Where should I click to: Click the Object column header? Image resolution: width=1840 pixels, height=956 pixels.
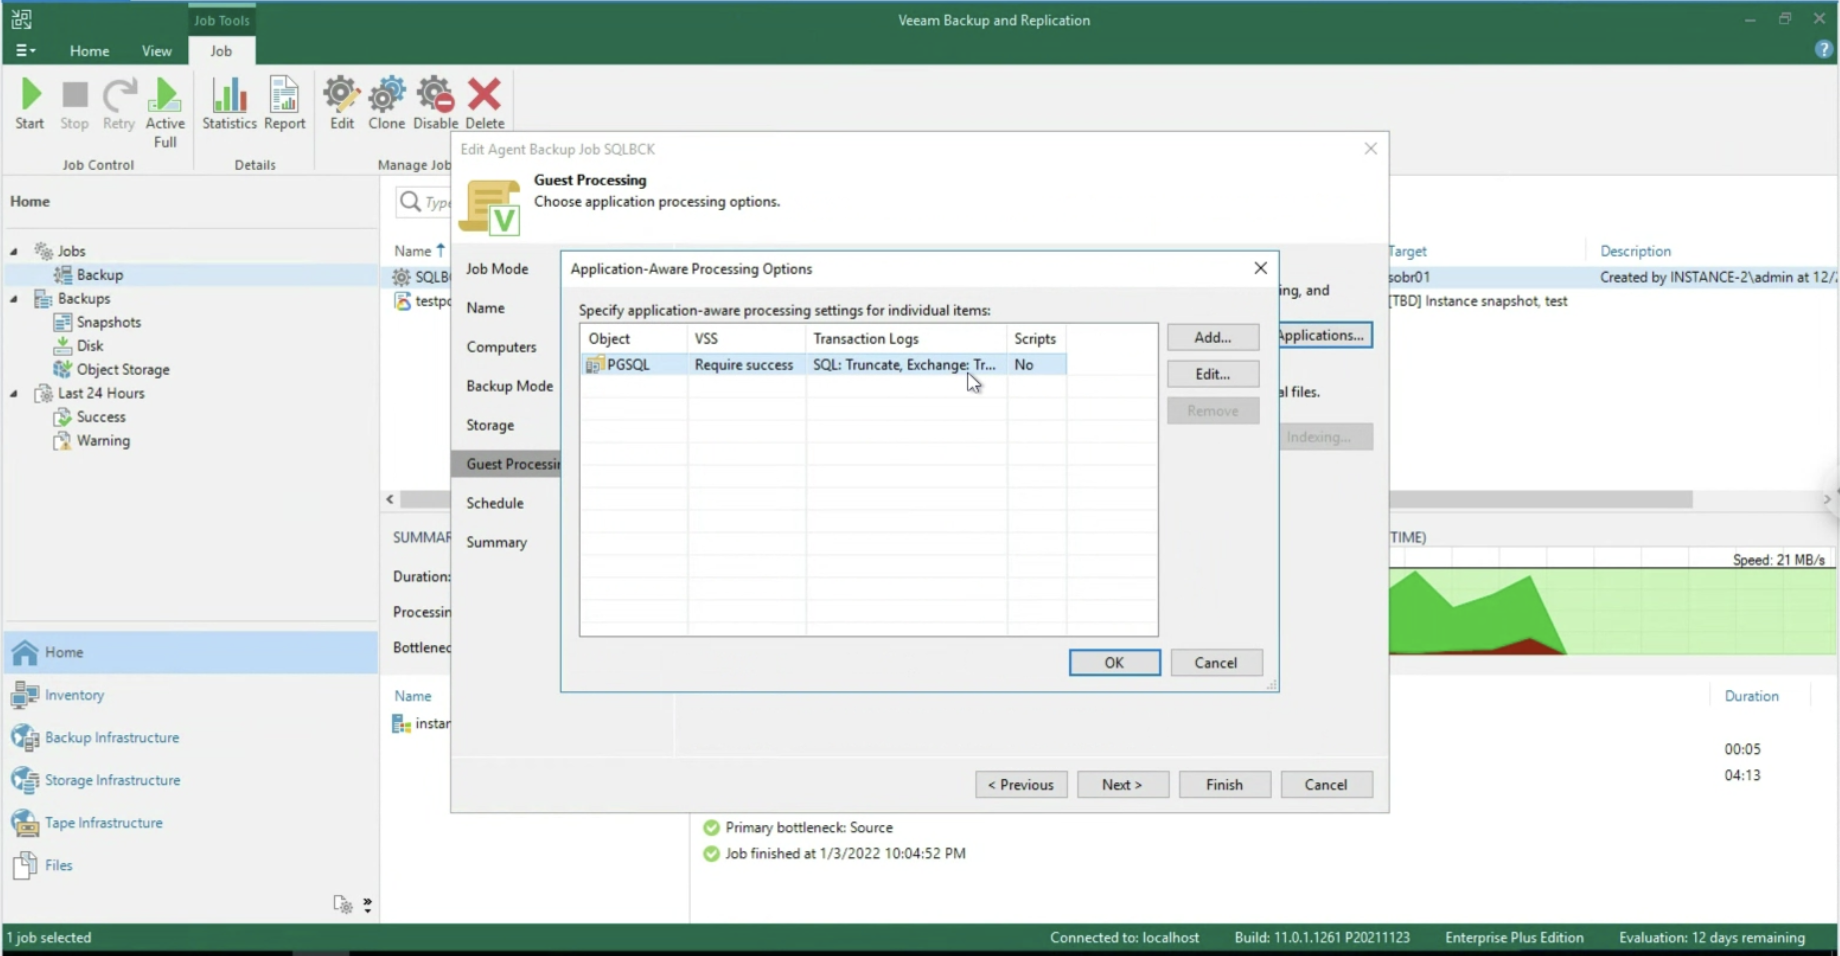coord(634,338)
